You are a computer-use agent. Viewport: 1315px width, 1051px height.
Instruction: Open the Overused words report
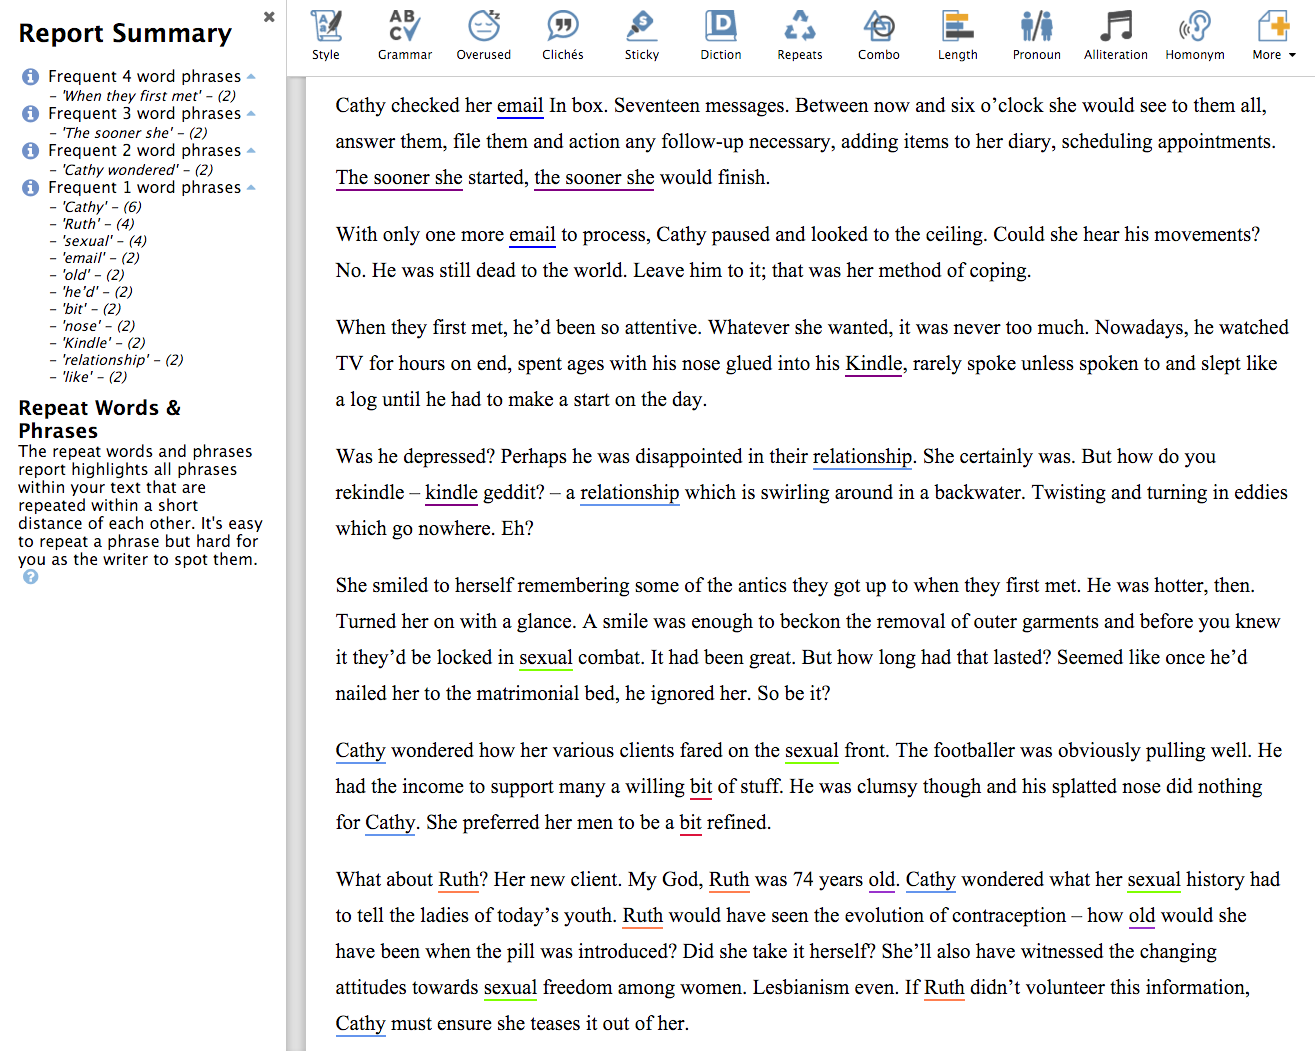pos(483,35)
